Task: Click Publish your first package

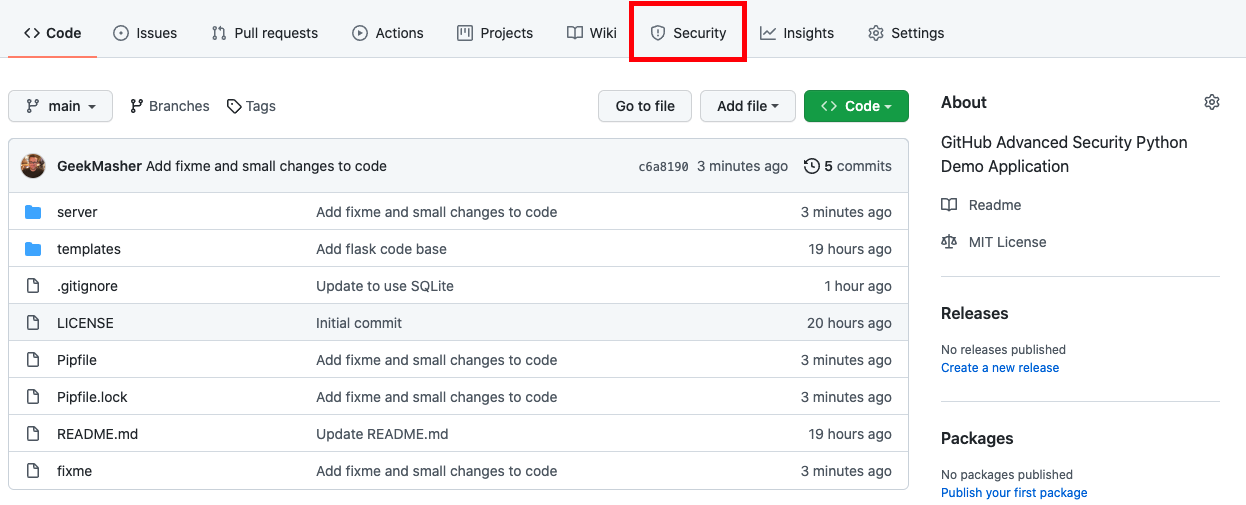Action: click(x=1014, y=493)
